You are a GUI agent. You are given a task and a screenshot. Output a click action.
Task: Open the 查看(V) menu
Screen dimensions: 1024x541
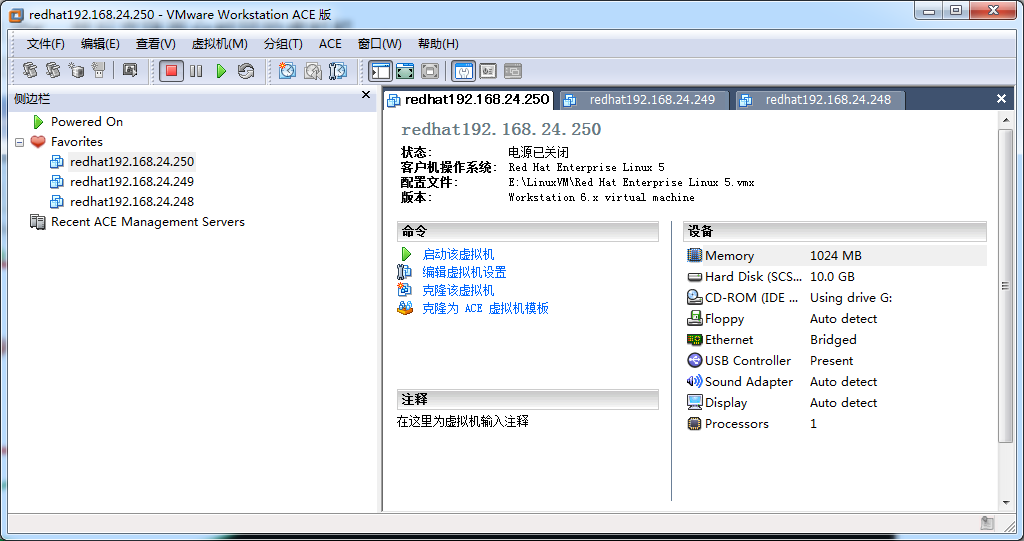[x=155, y=44]
